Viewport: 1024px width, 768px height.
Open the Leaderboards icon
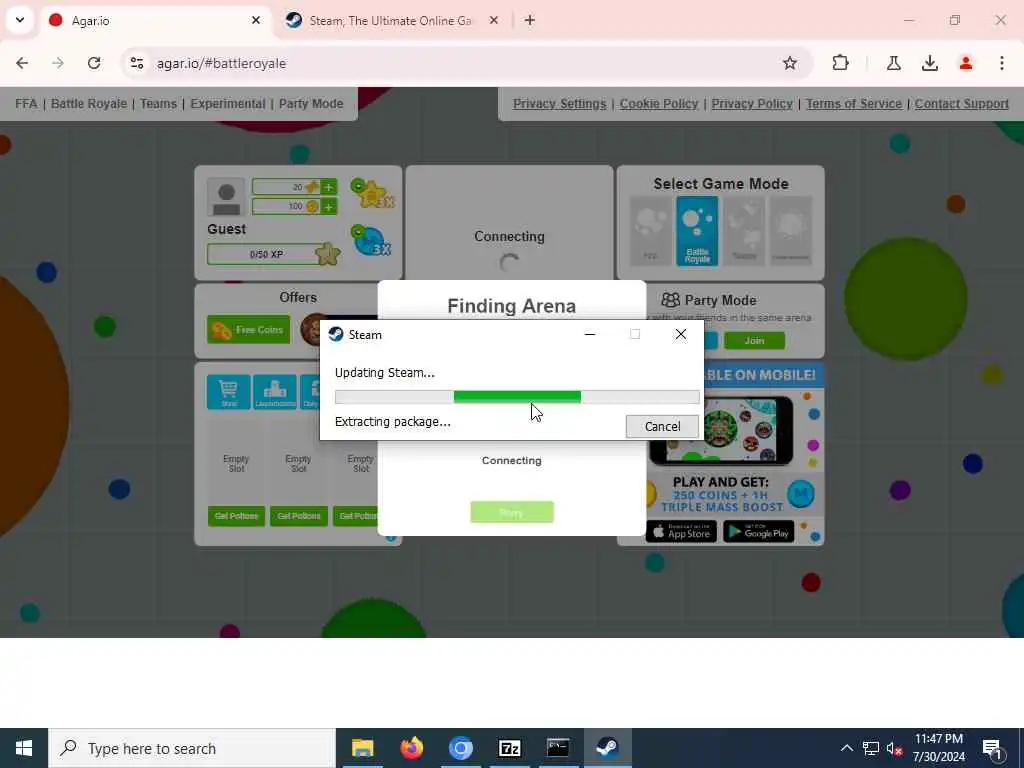coord(275,392)
